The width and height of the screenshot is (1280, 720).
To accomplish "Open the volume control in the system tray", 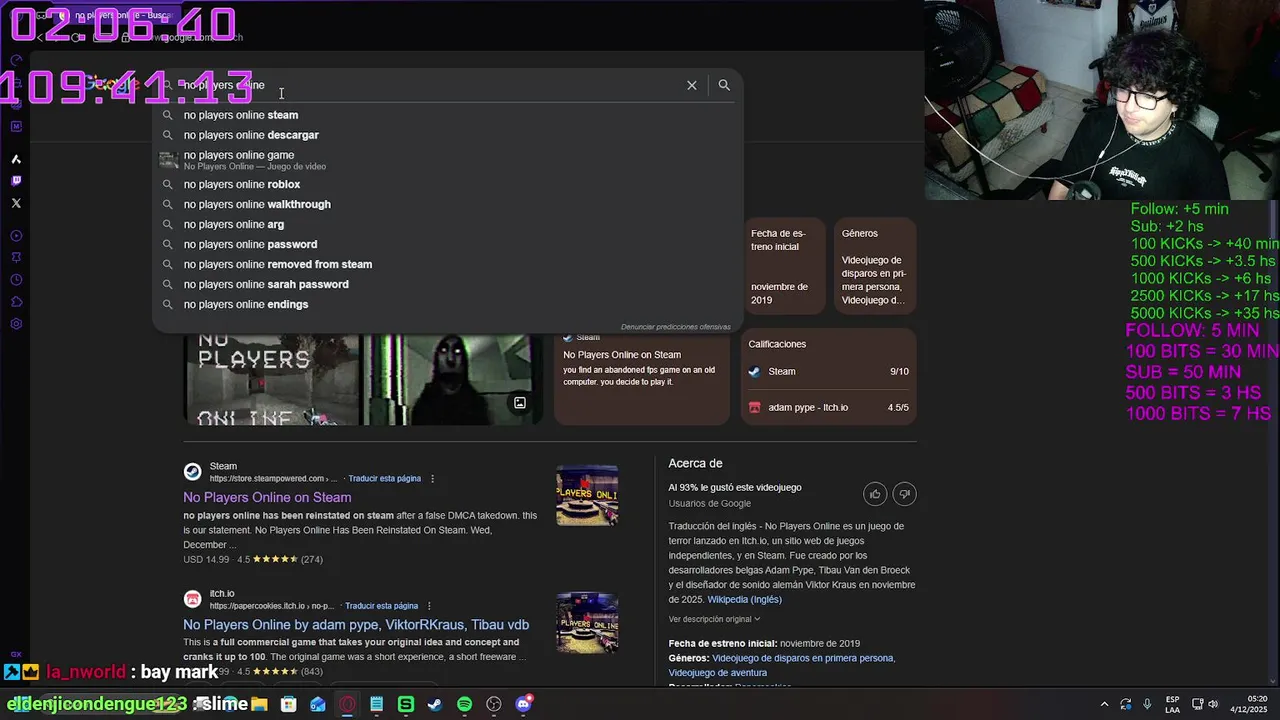I will 1215,704.
